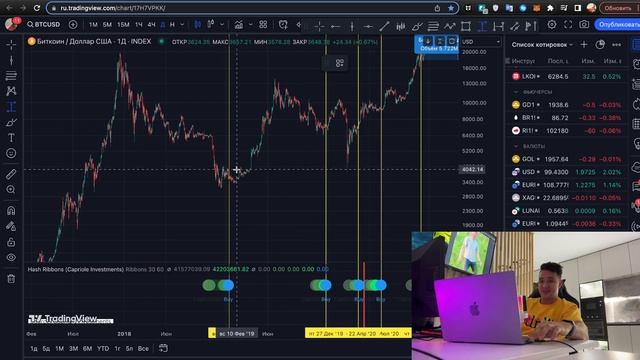Viewport: 640px width, 360px height.
Task: Click the Опубликовать publish button
Action: [617, 25]
